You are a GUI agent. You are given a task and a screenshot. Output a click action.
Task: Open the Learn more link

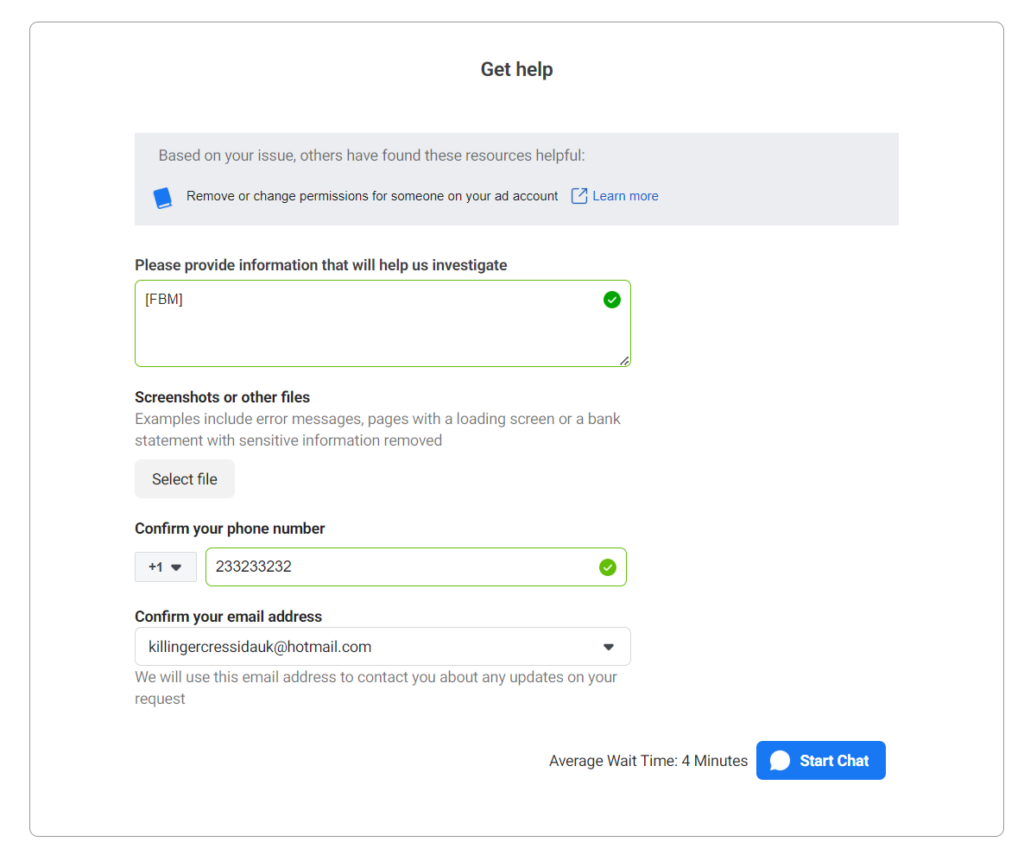[625, 196]
